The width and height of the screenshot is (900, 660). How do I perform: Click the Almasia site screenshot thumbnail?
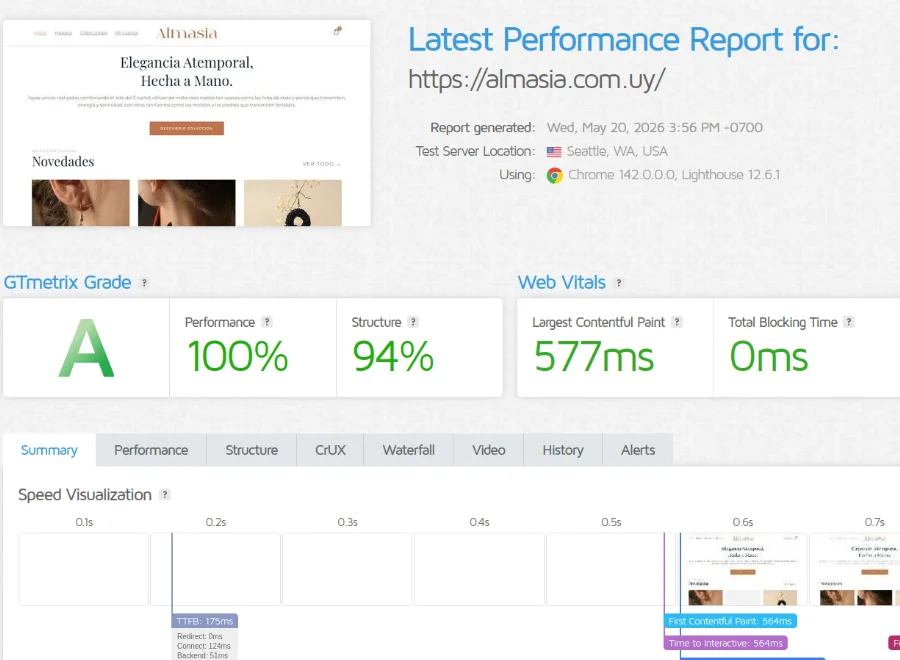[x=187, y=123]
